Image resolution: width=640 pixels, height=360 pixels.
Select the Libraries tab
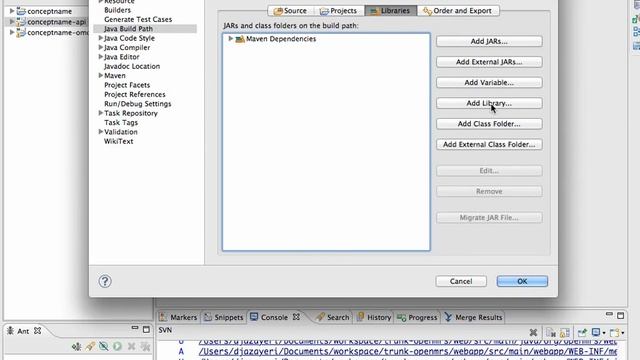(x=391, y=11)
